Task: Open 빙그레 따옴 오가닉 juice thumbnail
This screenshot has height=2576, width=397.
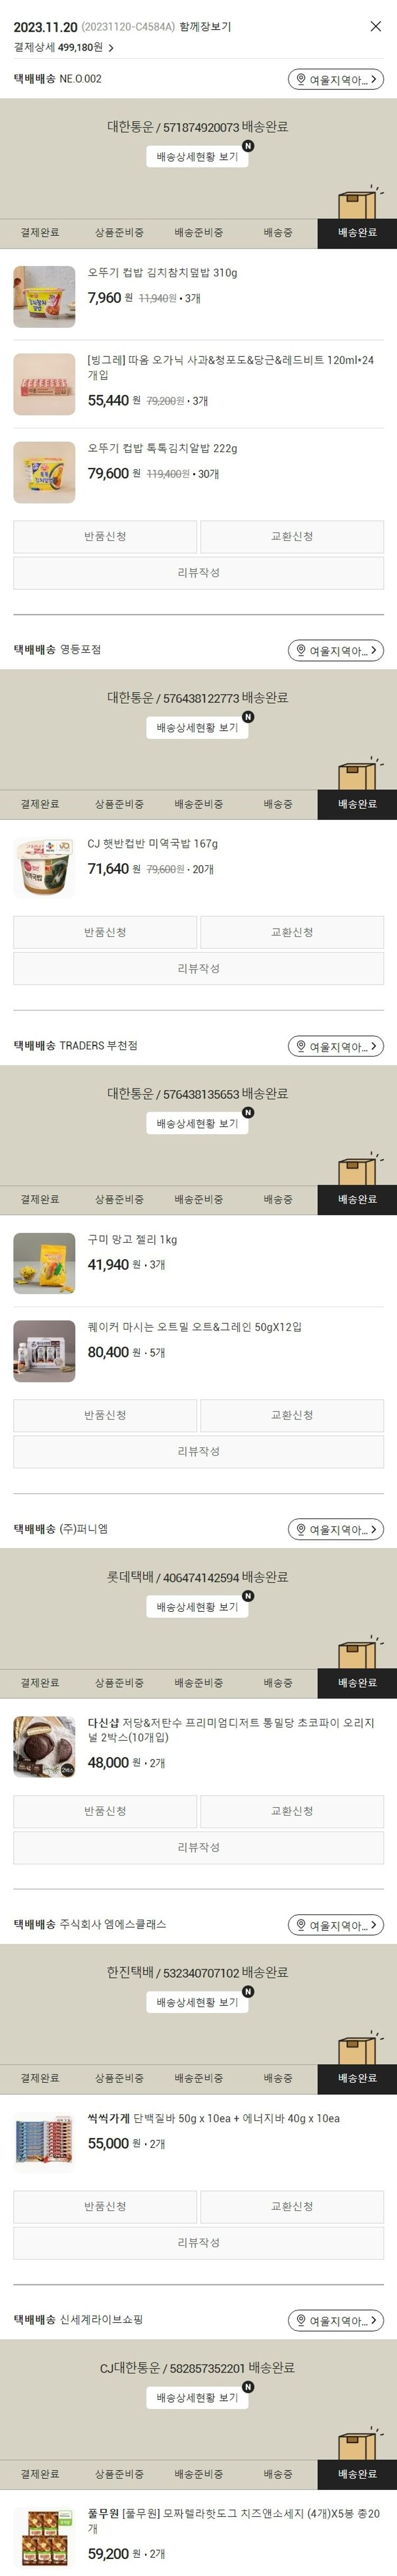Action: coord(44,384)
